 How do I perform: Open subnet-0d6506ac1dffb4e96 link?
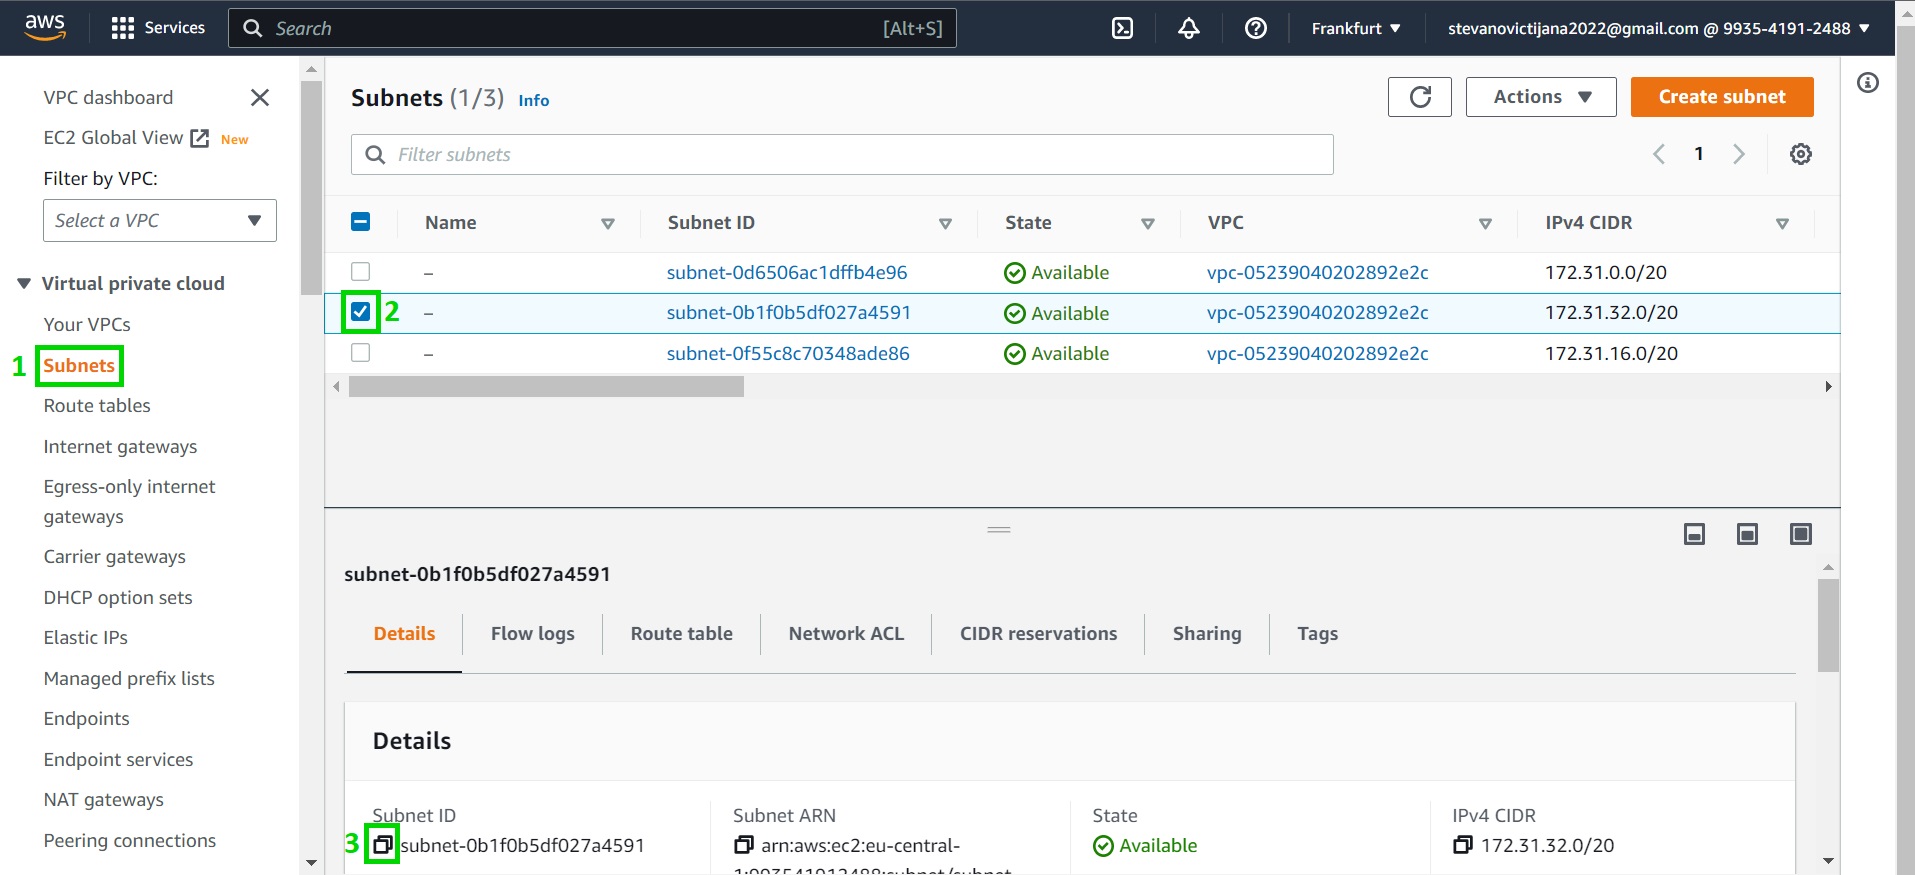787,272
